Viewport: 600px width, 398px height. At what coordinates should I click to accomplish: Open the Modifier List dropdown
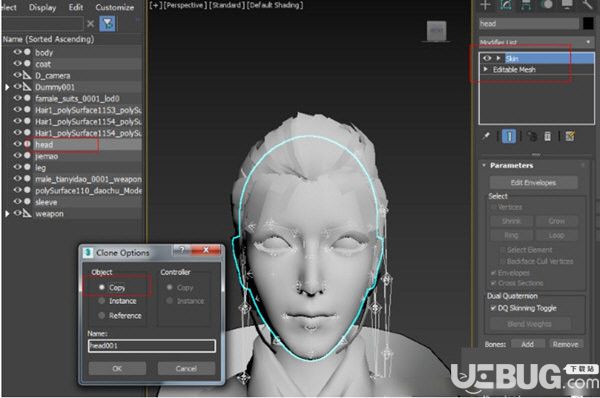pos(536,42)
